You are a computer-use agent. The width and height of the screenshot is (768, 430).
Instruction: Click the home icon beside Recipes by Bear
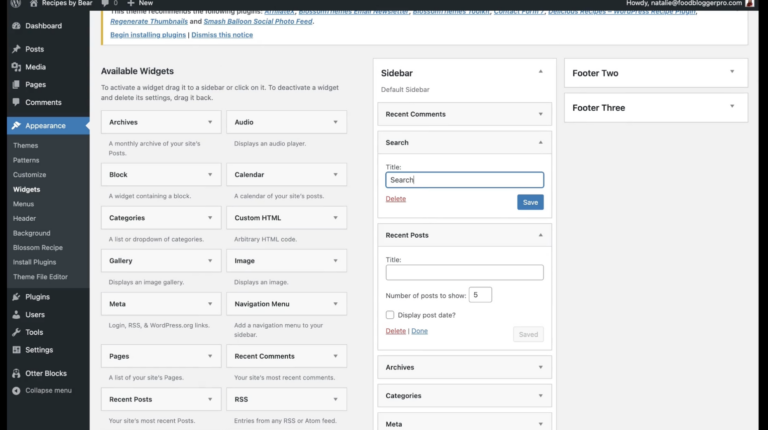click(33, 3)
